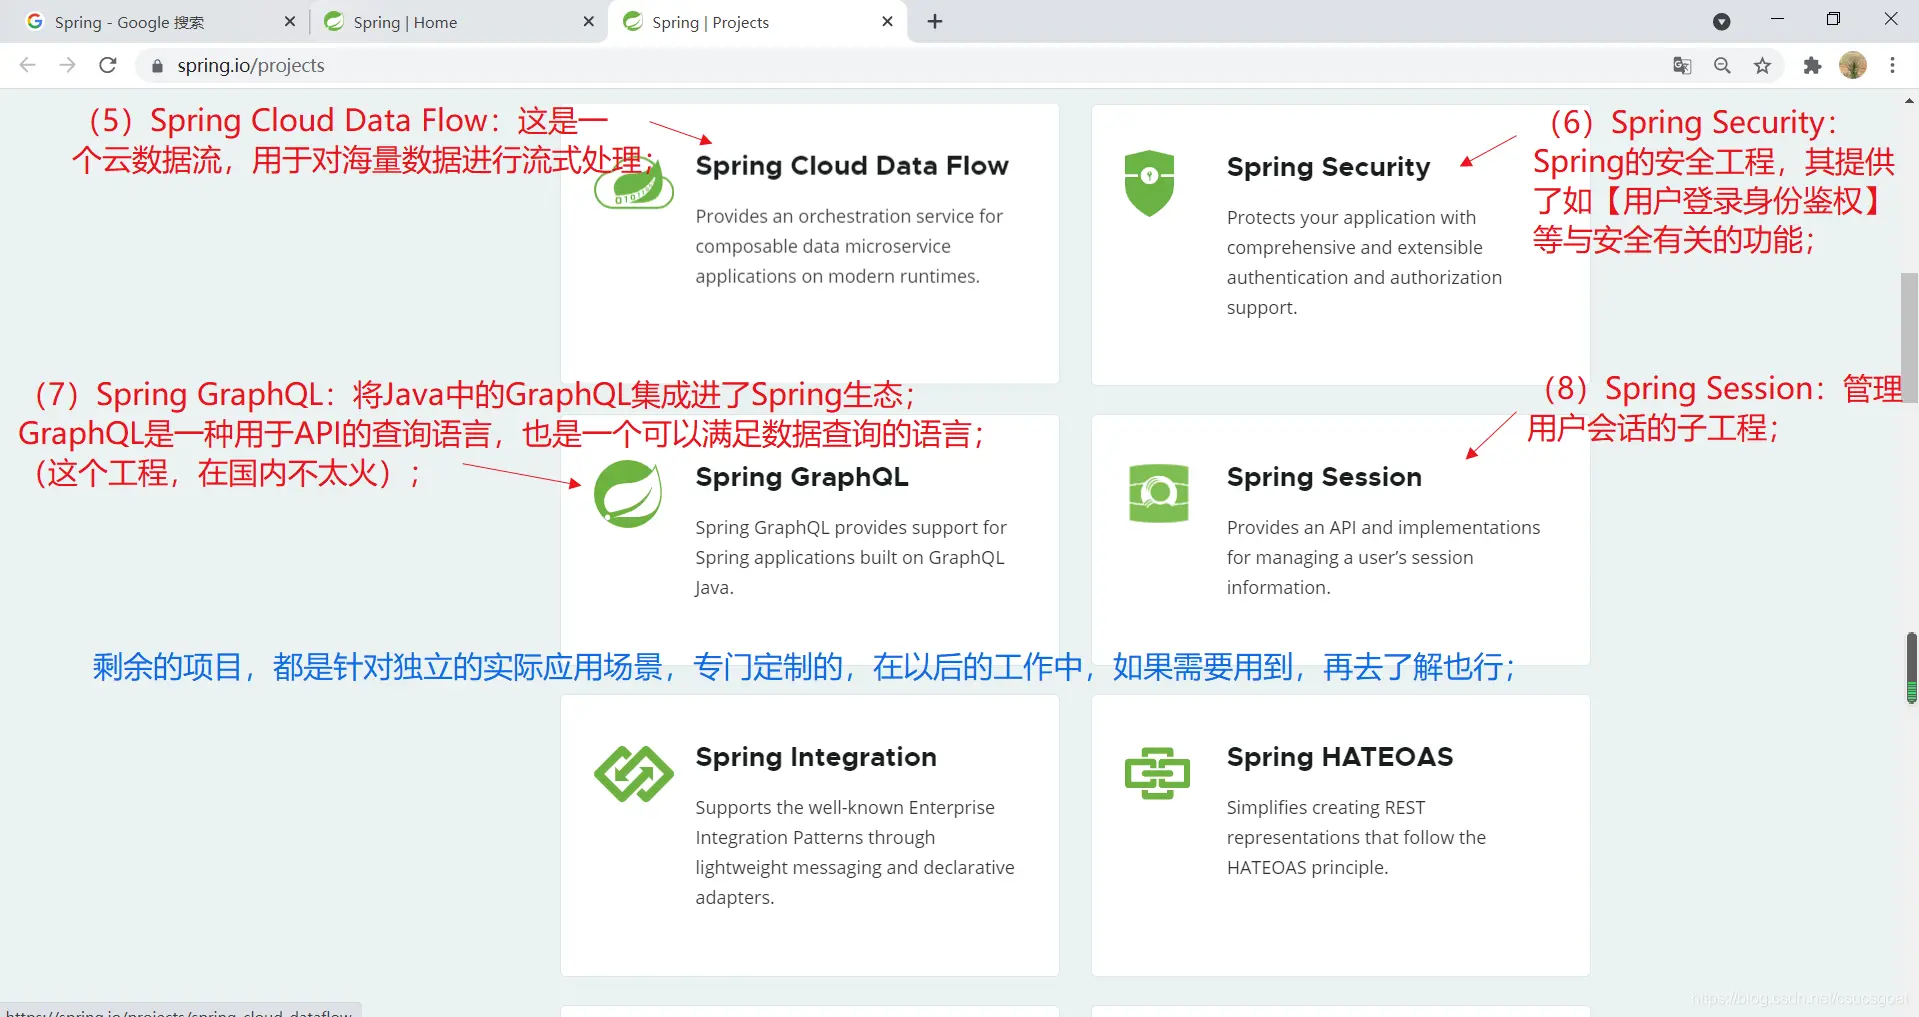Click the page vertical scrollbar thumb
Viewport: 1919px width, 1017px height.
tap(1910, 337)
